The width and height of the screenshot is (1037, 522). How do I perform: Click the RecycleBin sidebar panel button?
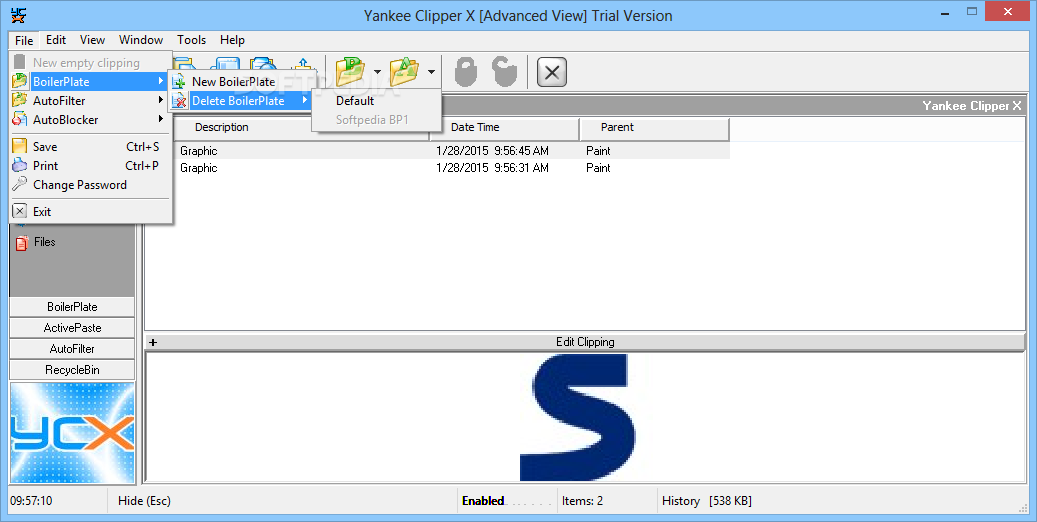point(72,370)
